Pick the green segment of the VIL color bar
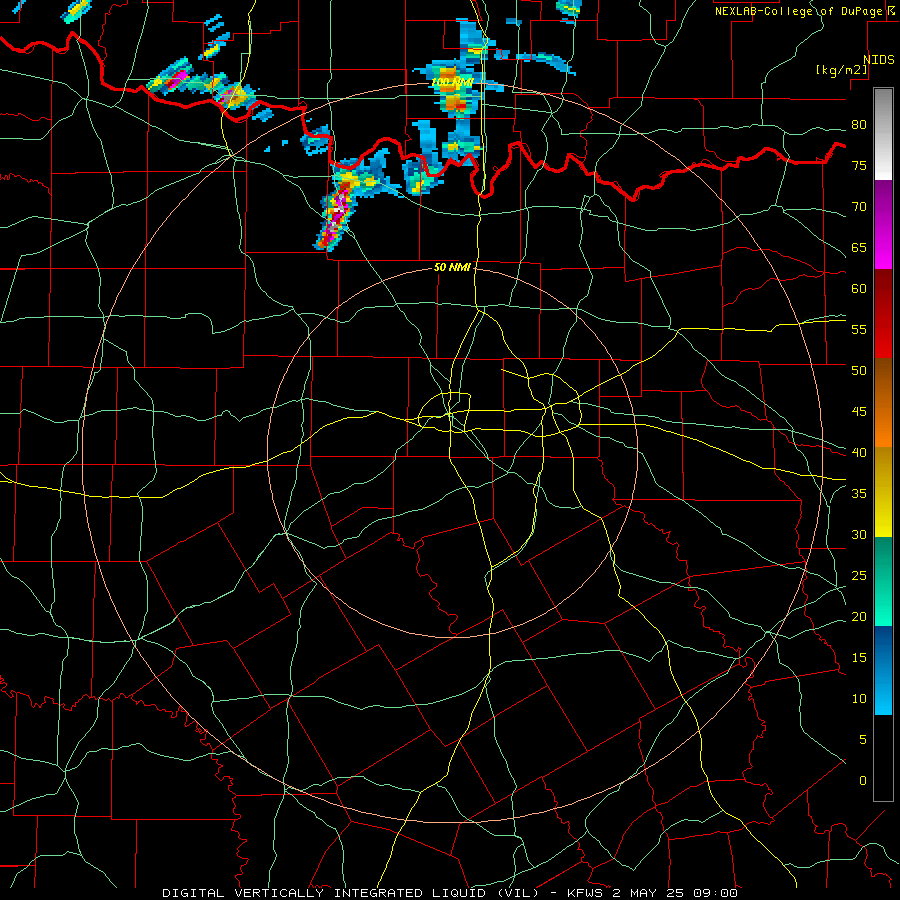The height and width of the screenshot is (900, 900). 883,581
